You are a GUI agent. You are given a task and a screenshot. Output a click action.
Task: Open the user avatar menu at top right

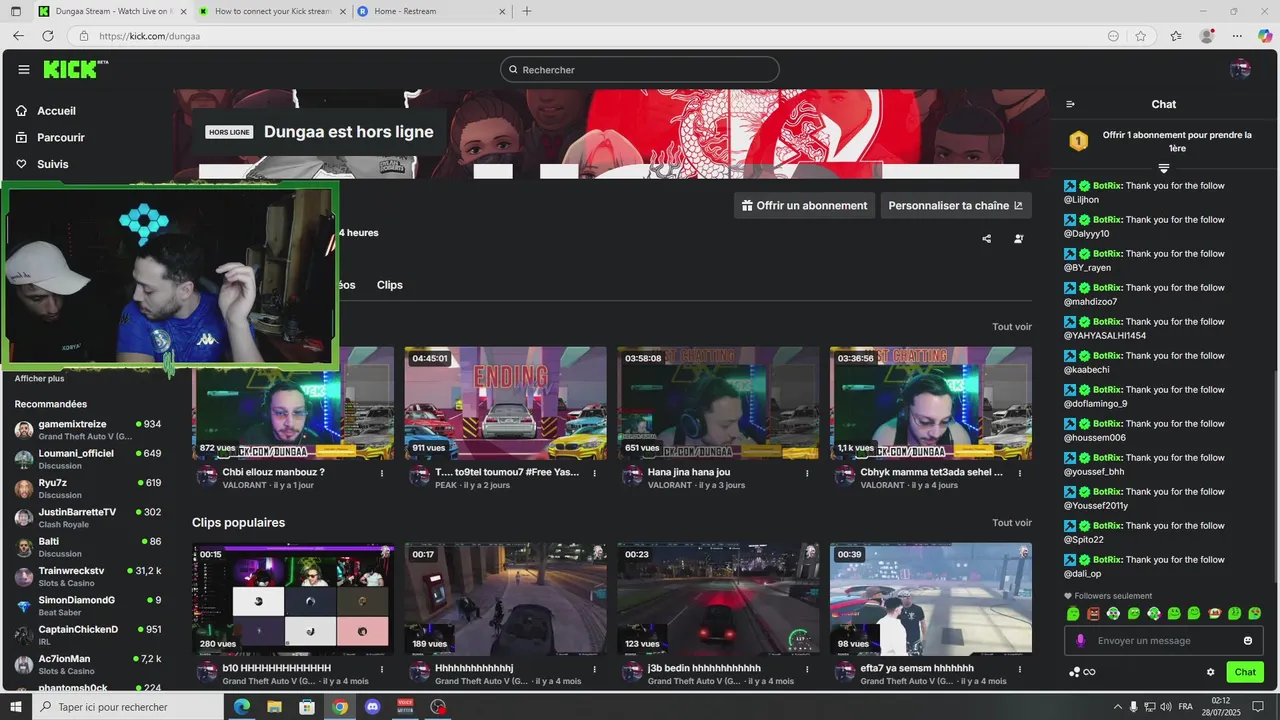1240,69
